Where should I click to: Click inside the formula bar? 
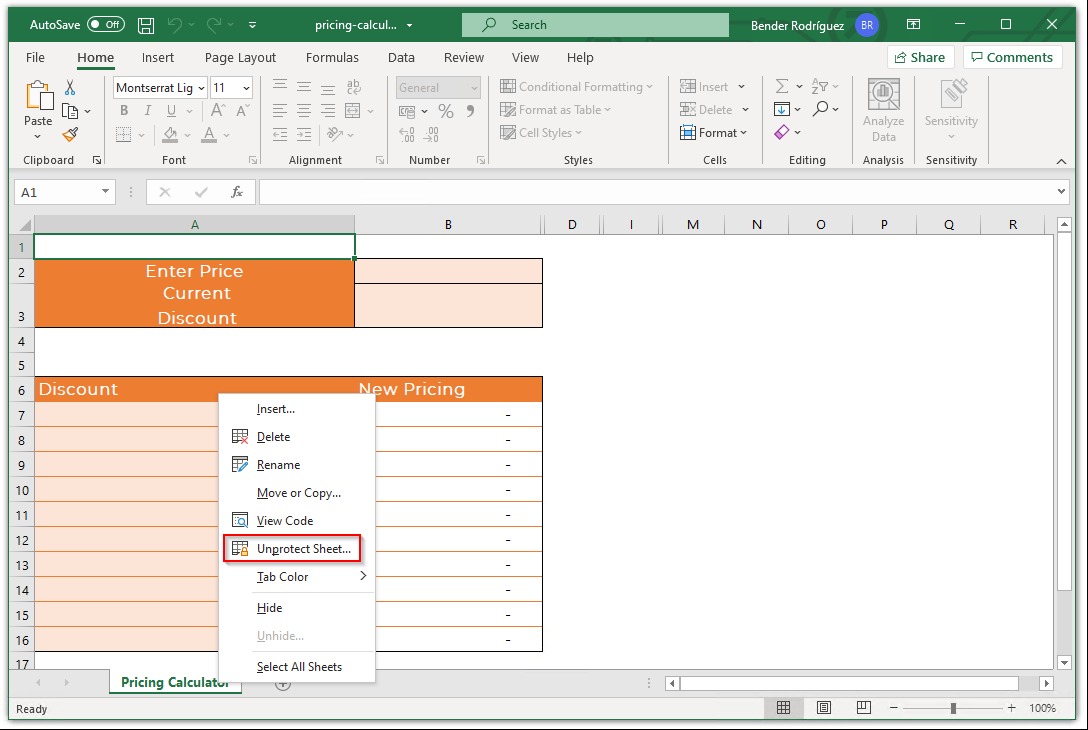click(600, 191)
